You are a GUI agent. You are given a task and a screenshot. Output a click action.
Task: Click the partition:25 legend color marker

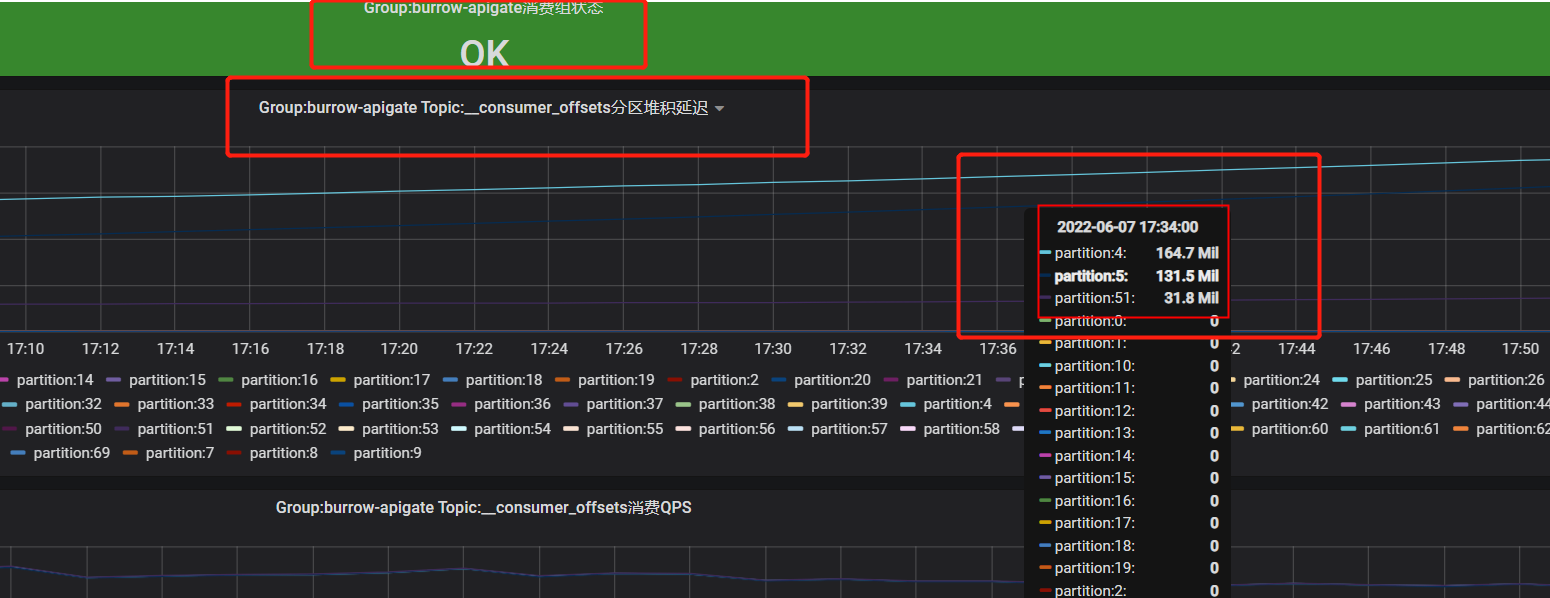[x=1340, y=380]
